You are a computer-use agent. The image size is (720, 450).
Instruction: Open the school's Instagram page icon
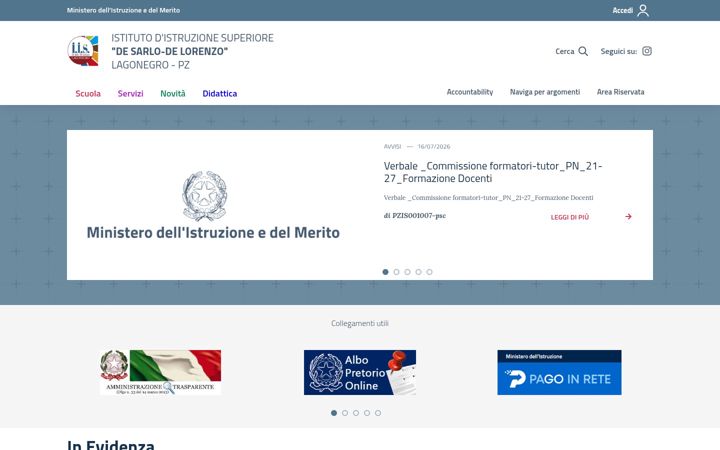pos(647,51)
